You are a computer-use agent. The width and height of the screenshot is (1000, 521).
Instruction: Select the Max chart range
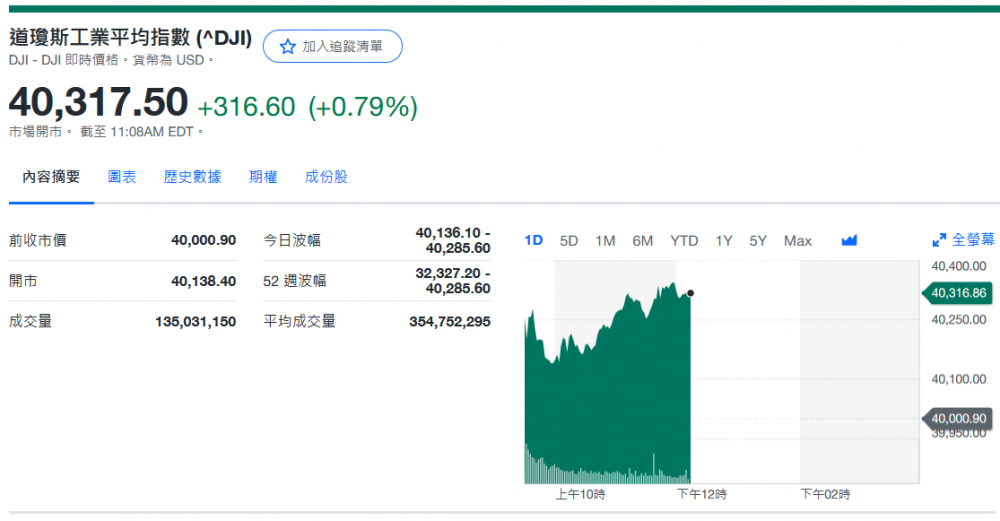point(798,241)
